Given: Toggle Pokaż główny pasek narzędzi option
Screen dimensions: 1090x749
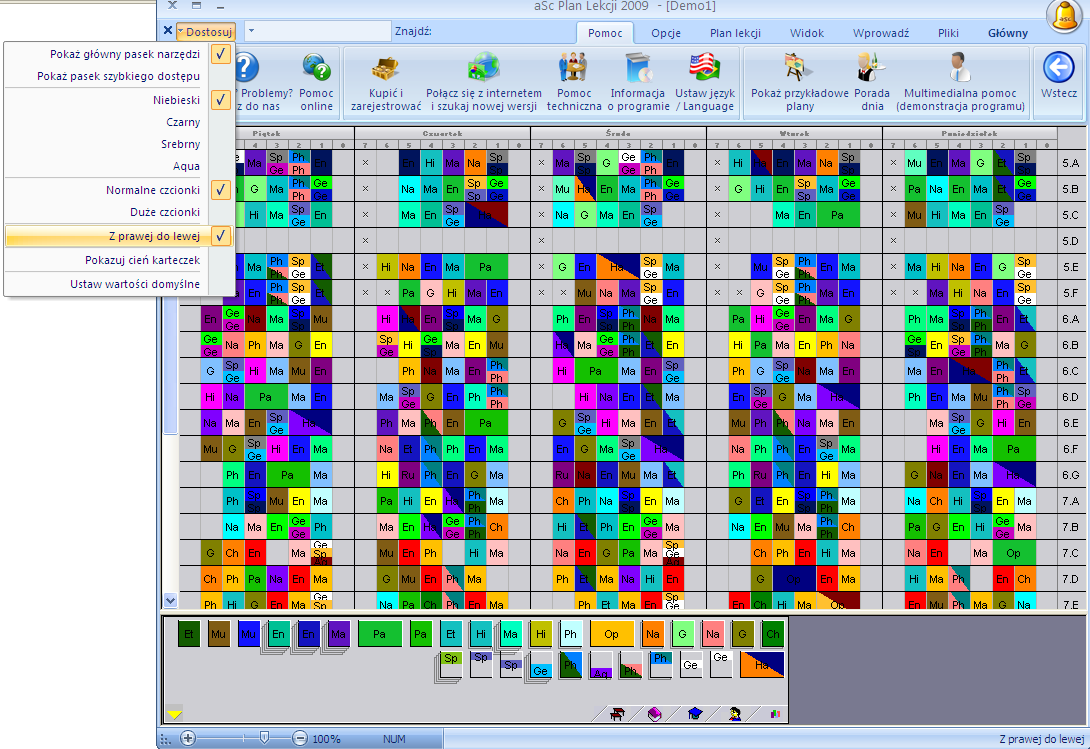Looking at the screenshot, I should [x=125, y=54].
